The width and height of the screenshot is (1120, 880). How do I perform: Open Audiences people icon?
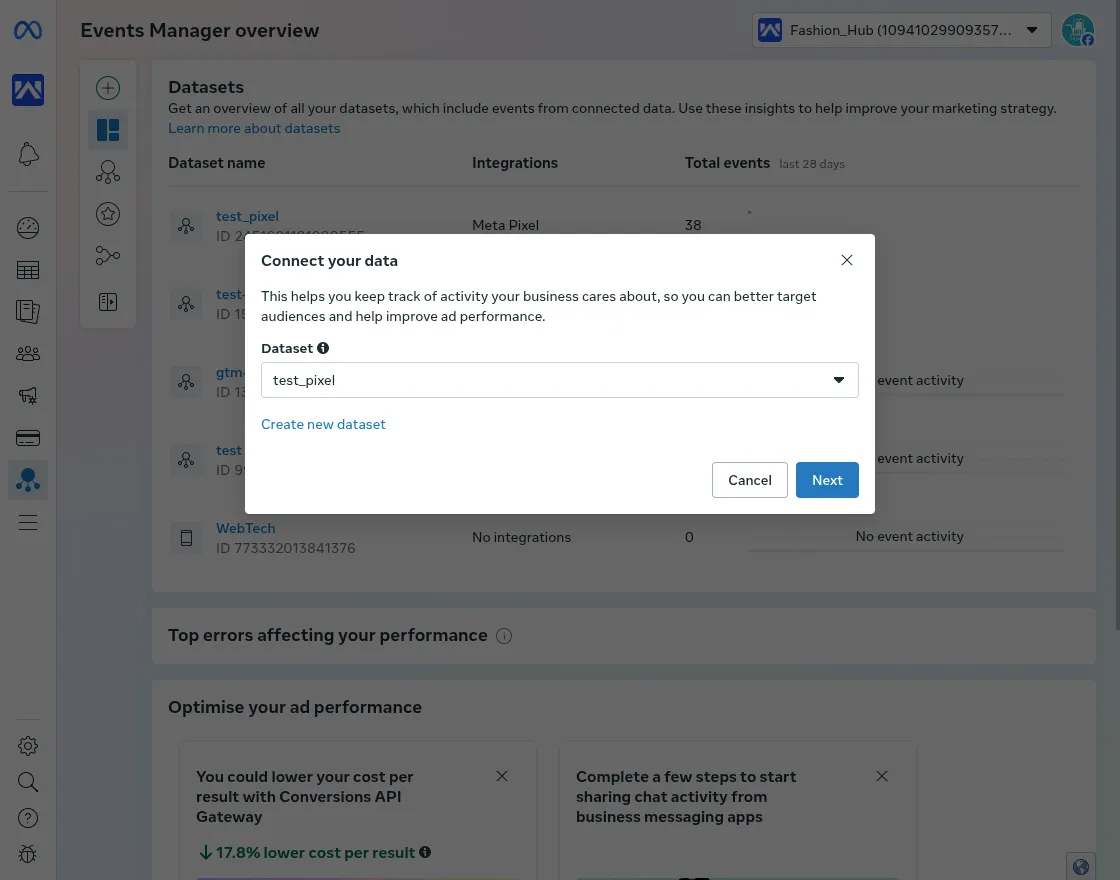click(28, 354)
